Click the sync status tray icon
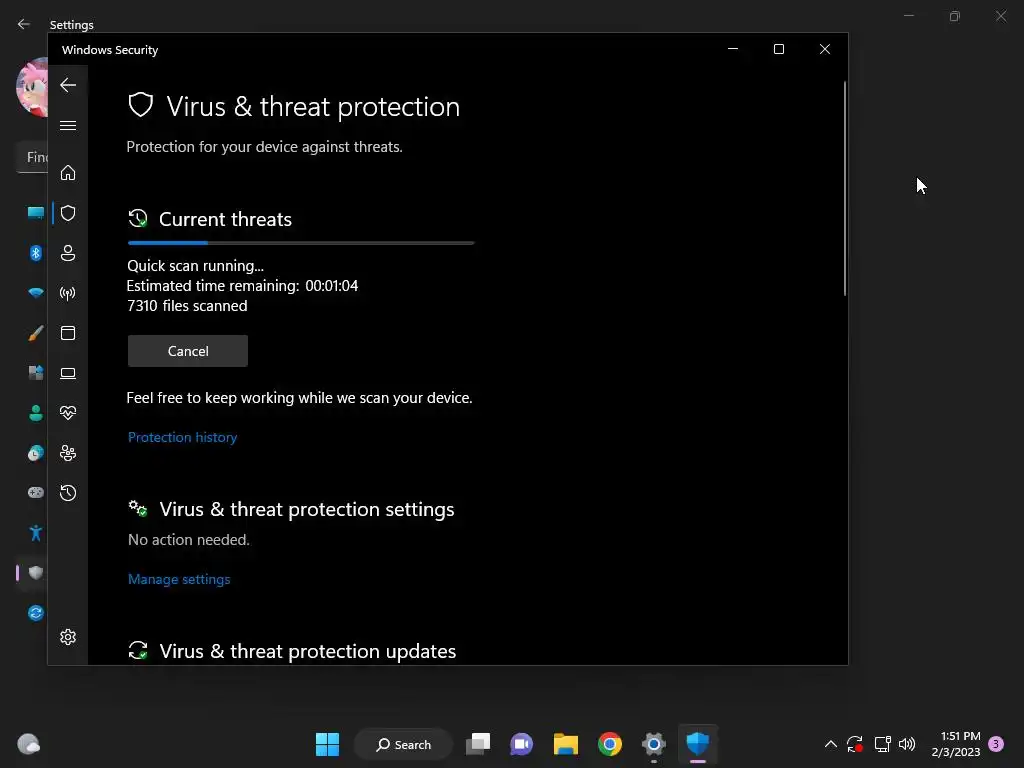This screenshot has width=1024, height=768. [855, 744]
